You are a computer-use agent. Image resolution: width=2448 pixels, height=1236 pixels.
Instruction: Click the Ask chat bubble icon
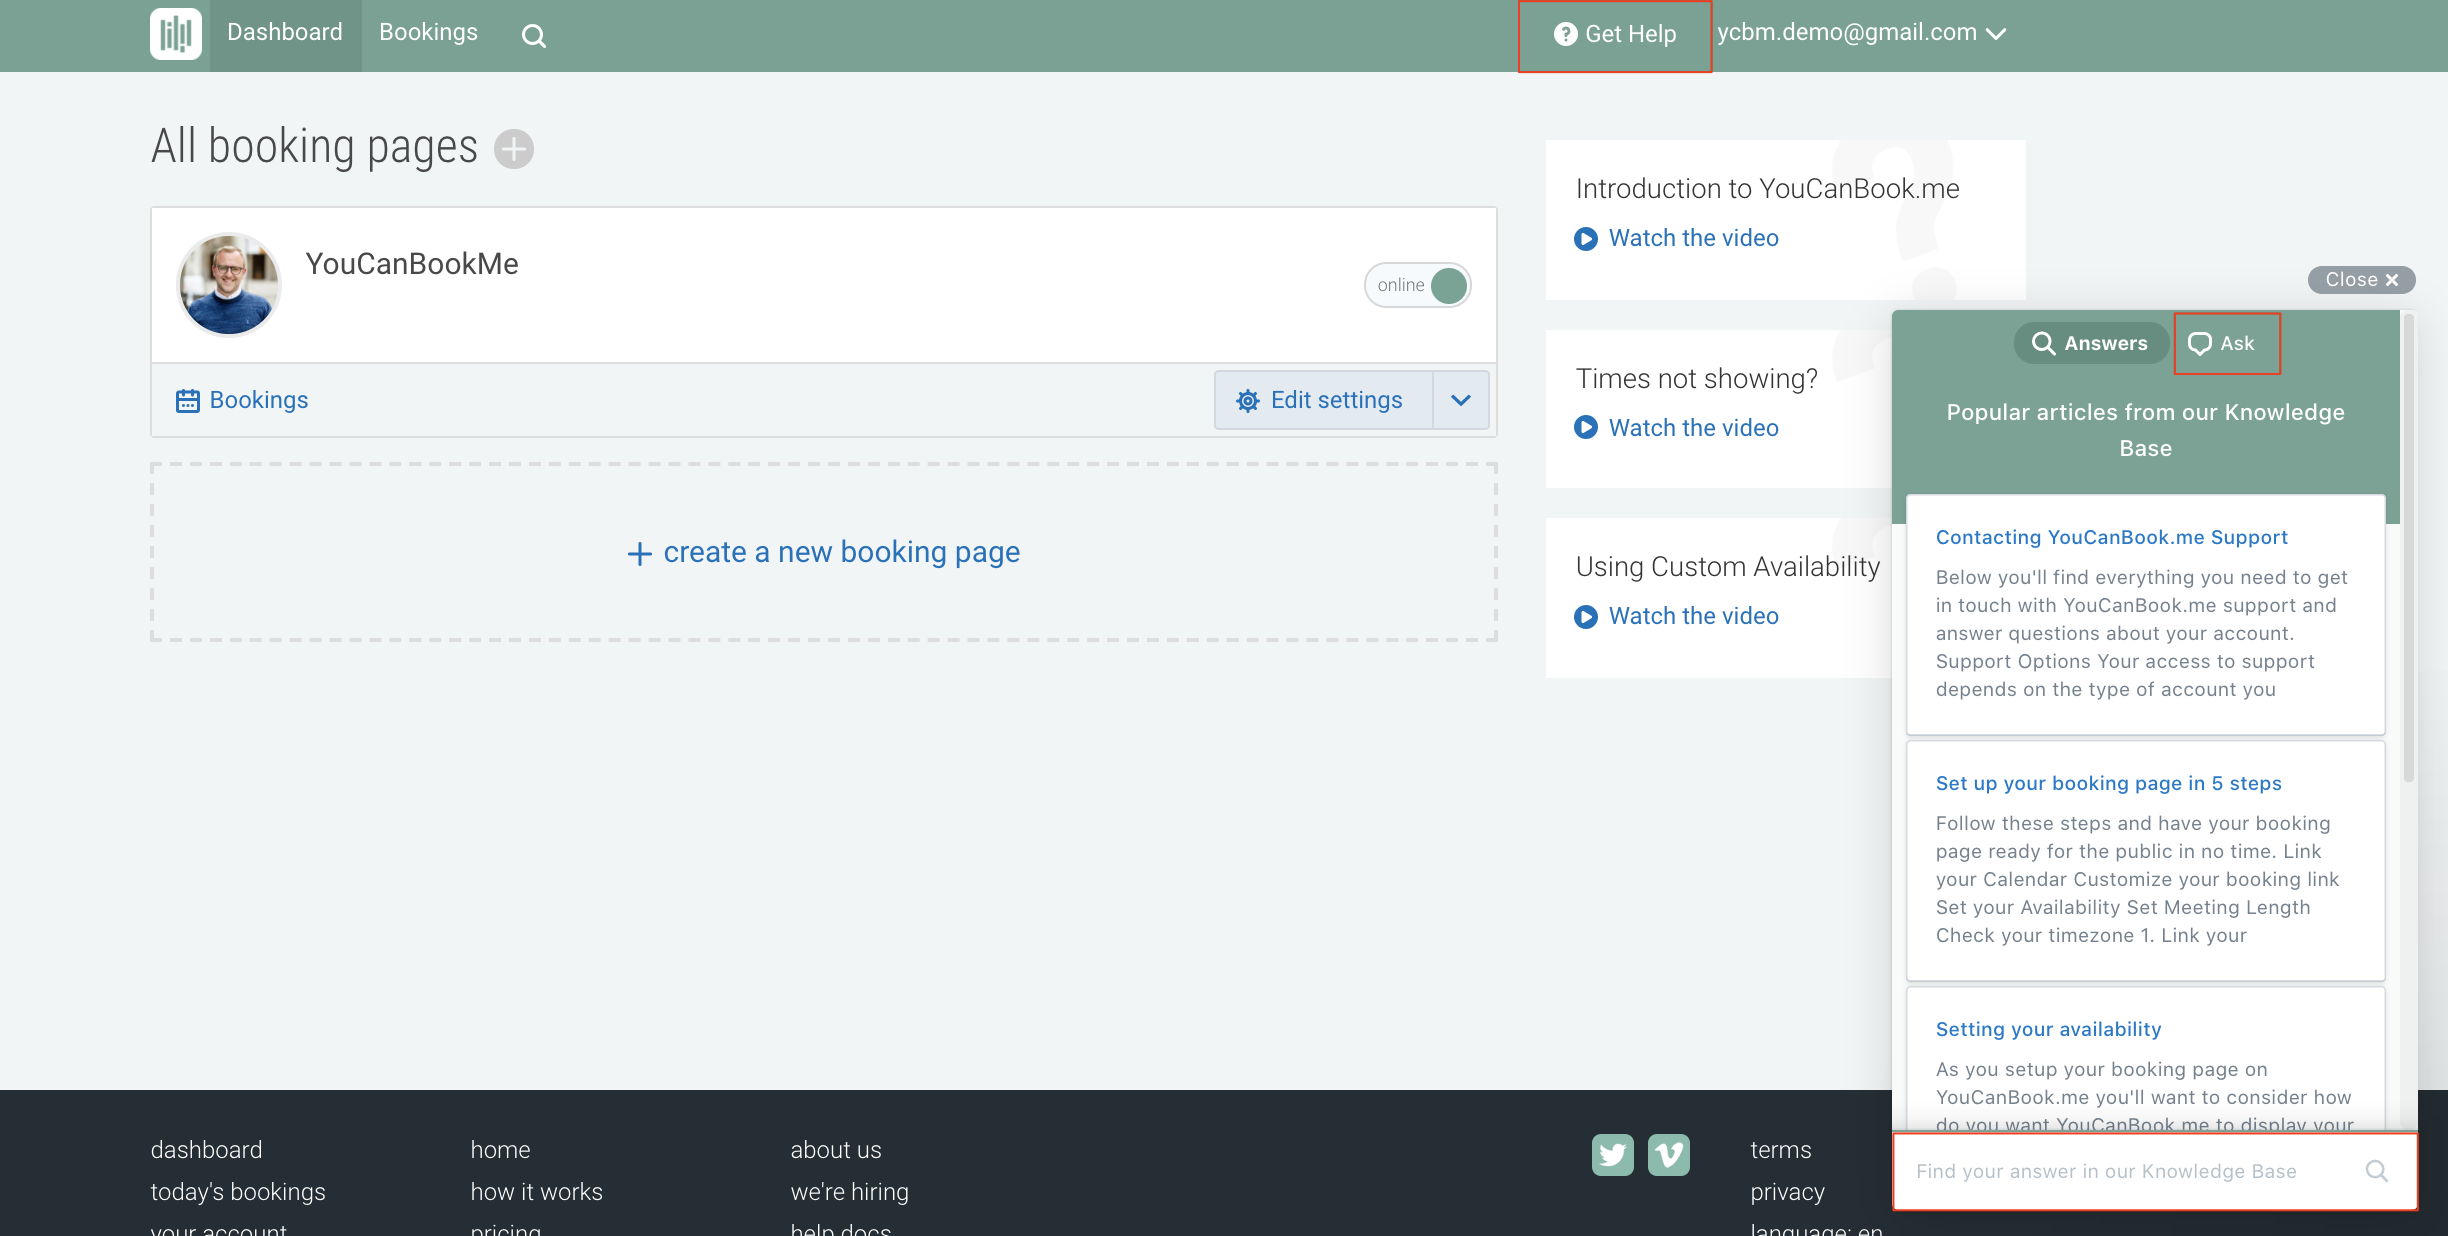[x=2199, y=343]
